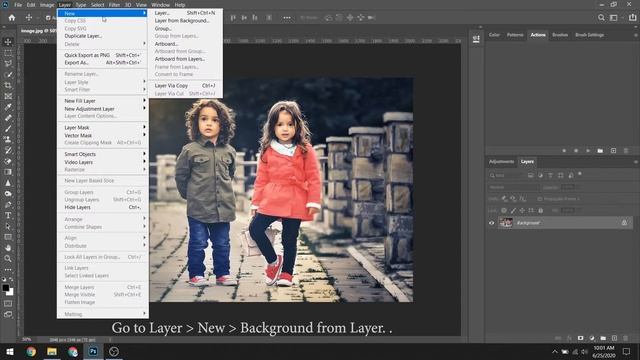
Task: Open the Windows Start button
Action: click(10, 351)
